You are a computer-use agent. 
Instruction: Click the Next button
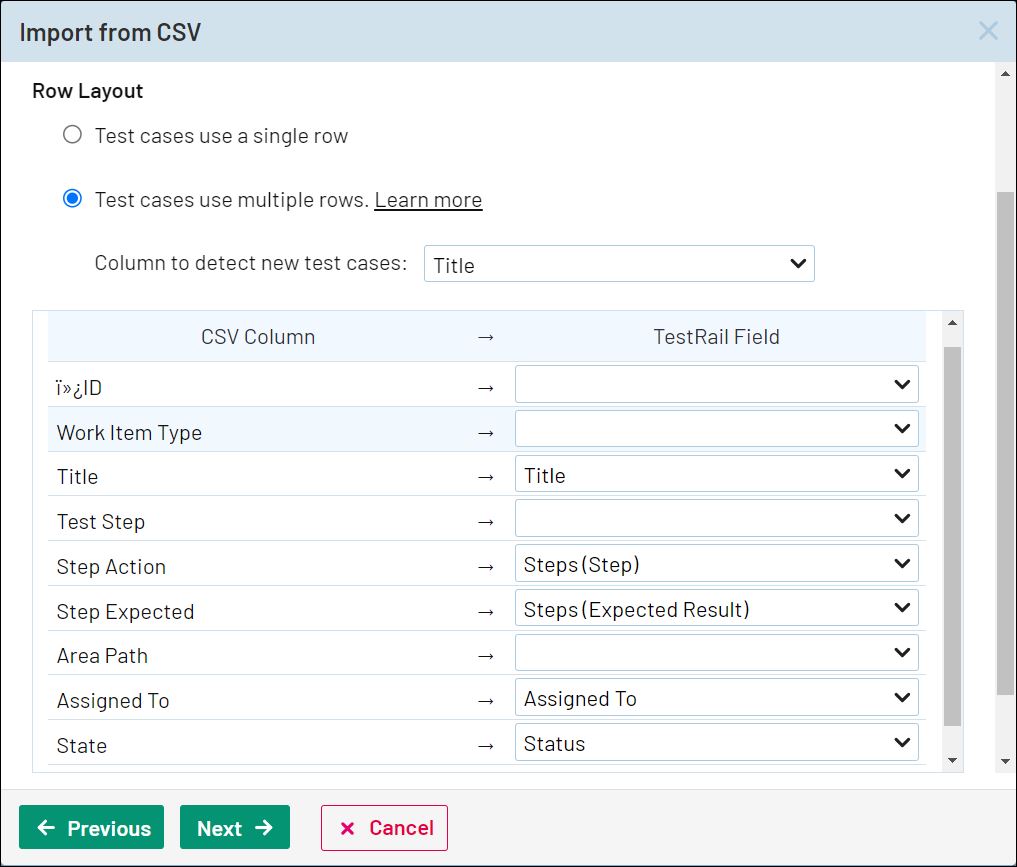235,827
